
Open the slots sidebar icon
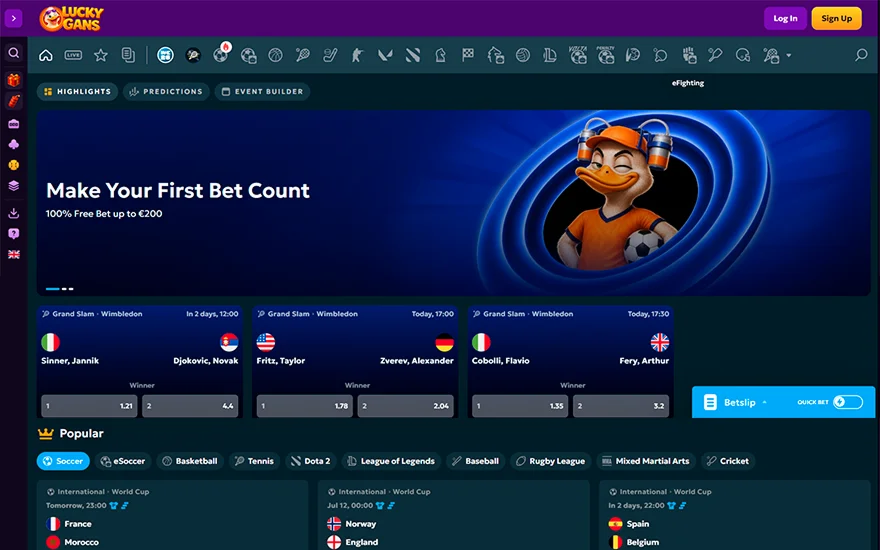tap(13, 123)
